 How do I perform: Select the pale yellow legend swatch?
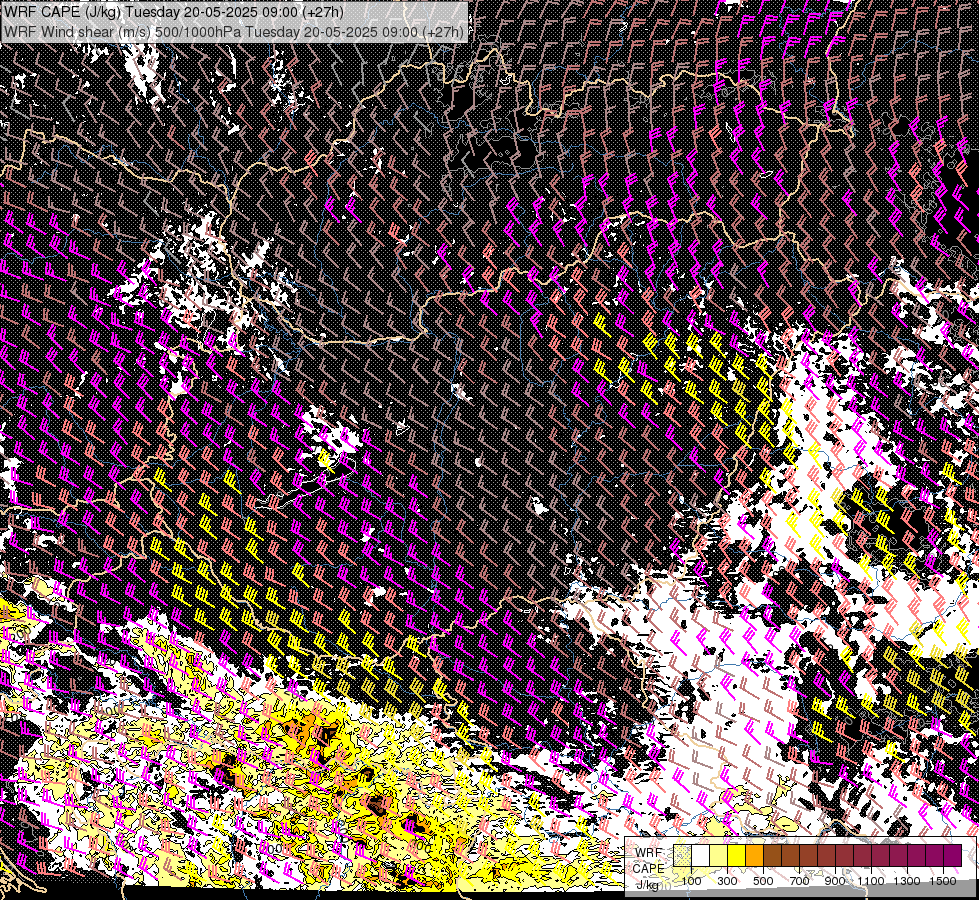point(719,856)
